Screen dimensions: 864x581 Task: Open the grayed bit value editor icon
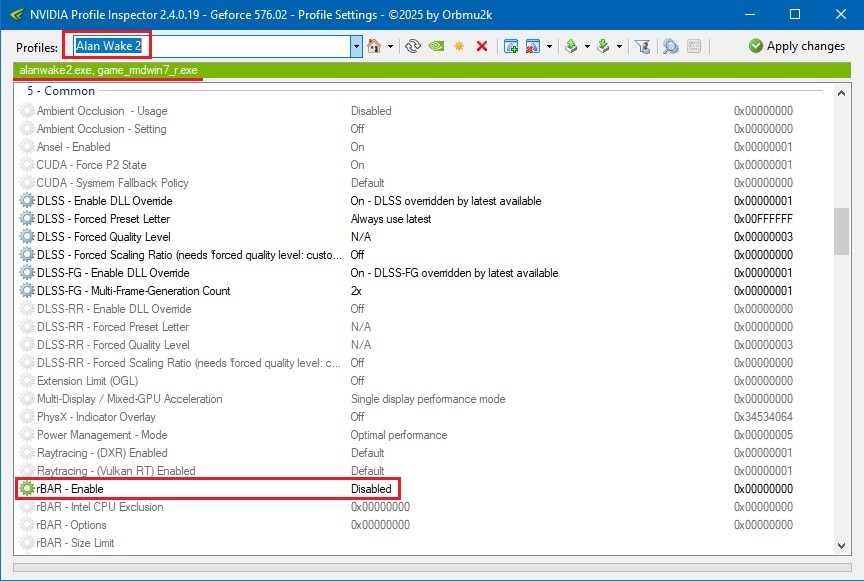tap(694, 46)
